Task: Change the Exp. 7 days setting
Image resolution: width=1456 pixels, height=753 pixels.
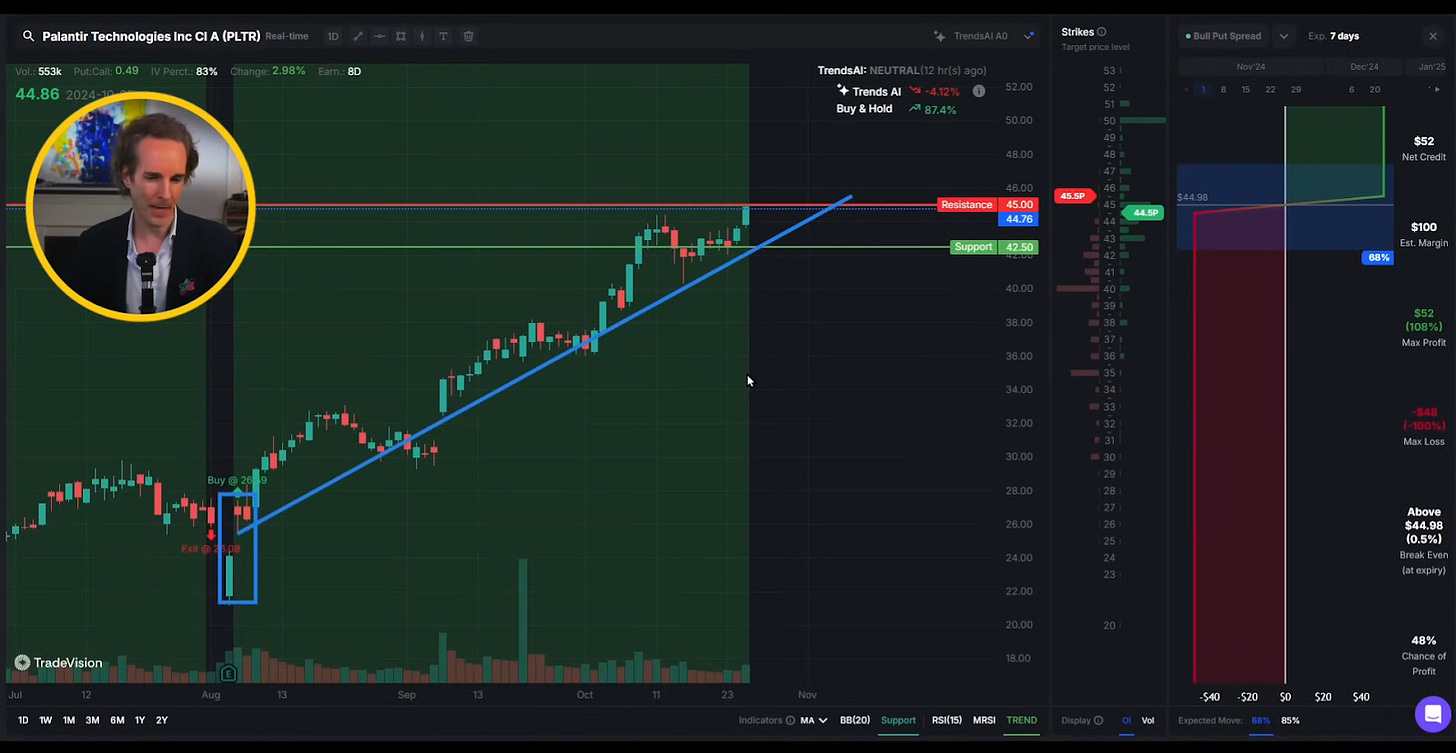Action: coord(1333,36)
